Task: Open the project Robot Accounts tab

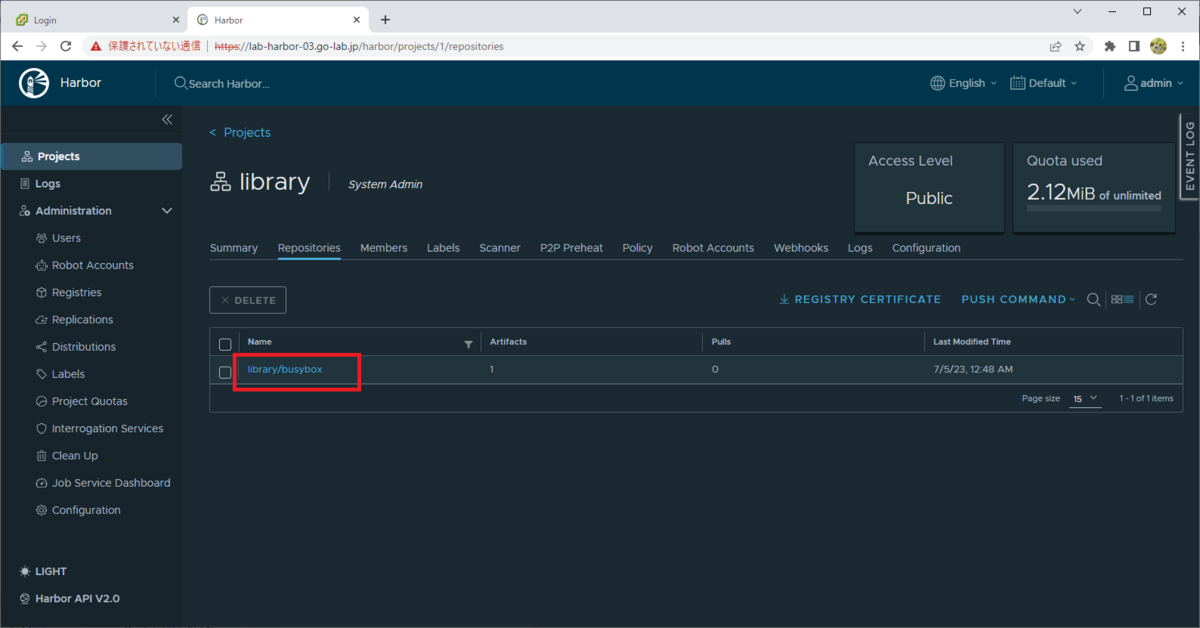Action: [x=713, y=248]
